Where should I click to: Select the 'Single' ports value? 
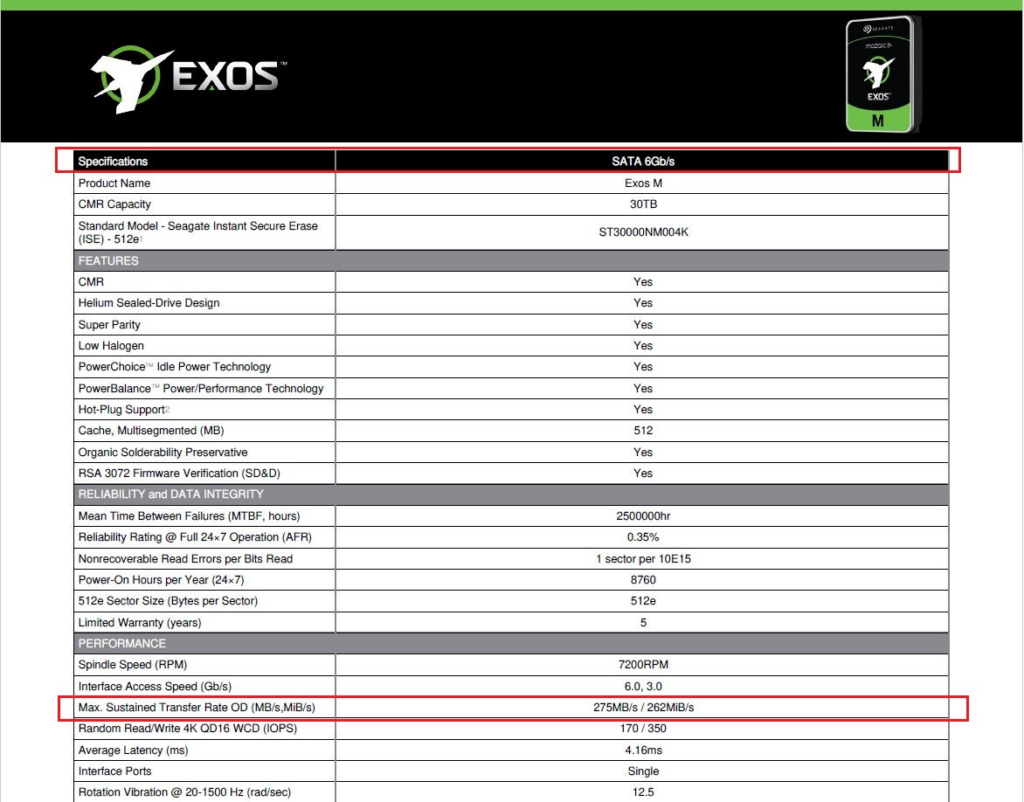pos(643,771)
